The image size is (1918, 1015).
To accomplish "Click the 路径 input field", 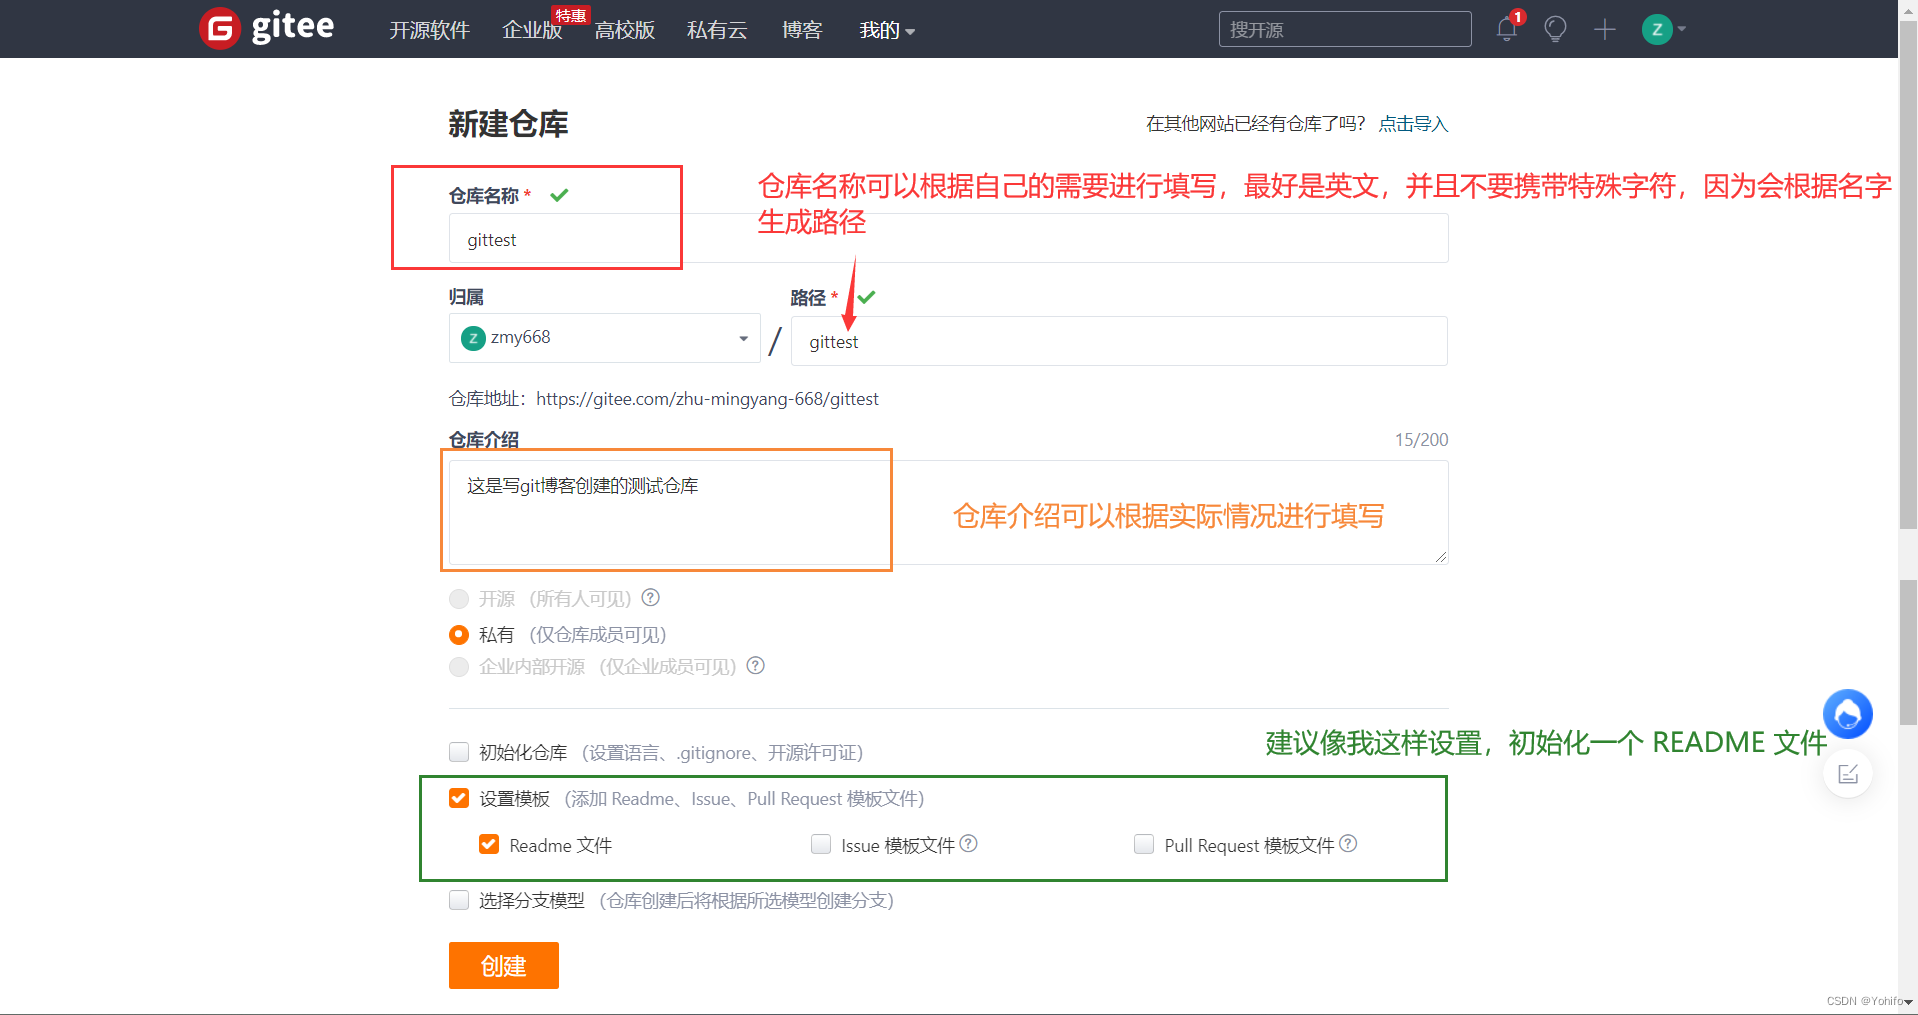I will (x=1119, y=341).
